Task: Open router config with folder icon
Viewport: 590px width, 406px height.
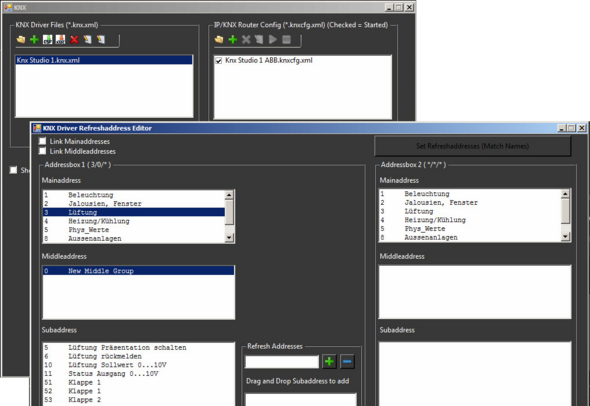Action: (219, 39)
